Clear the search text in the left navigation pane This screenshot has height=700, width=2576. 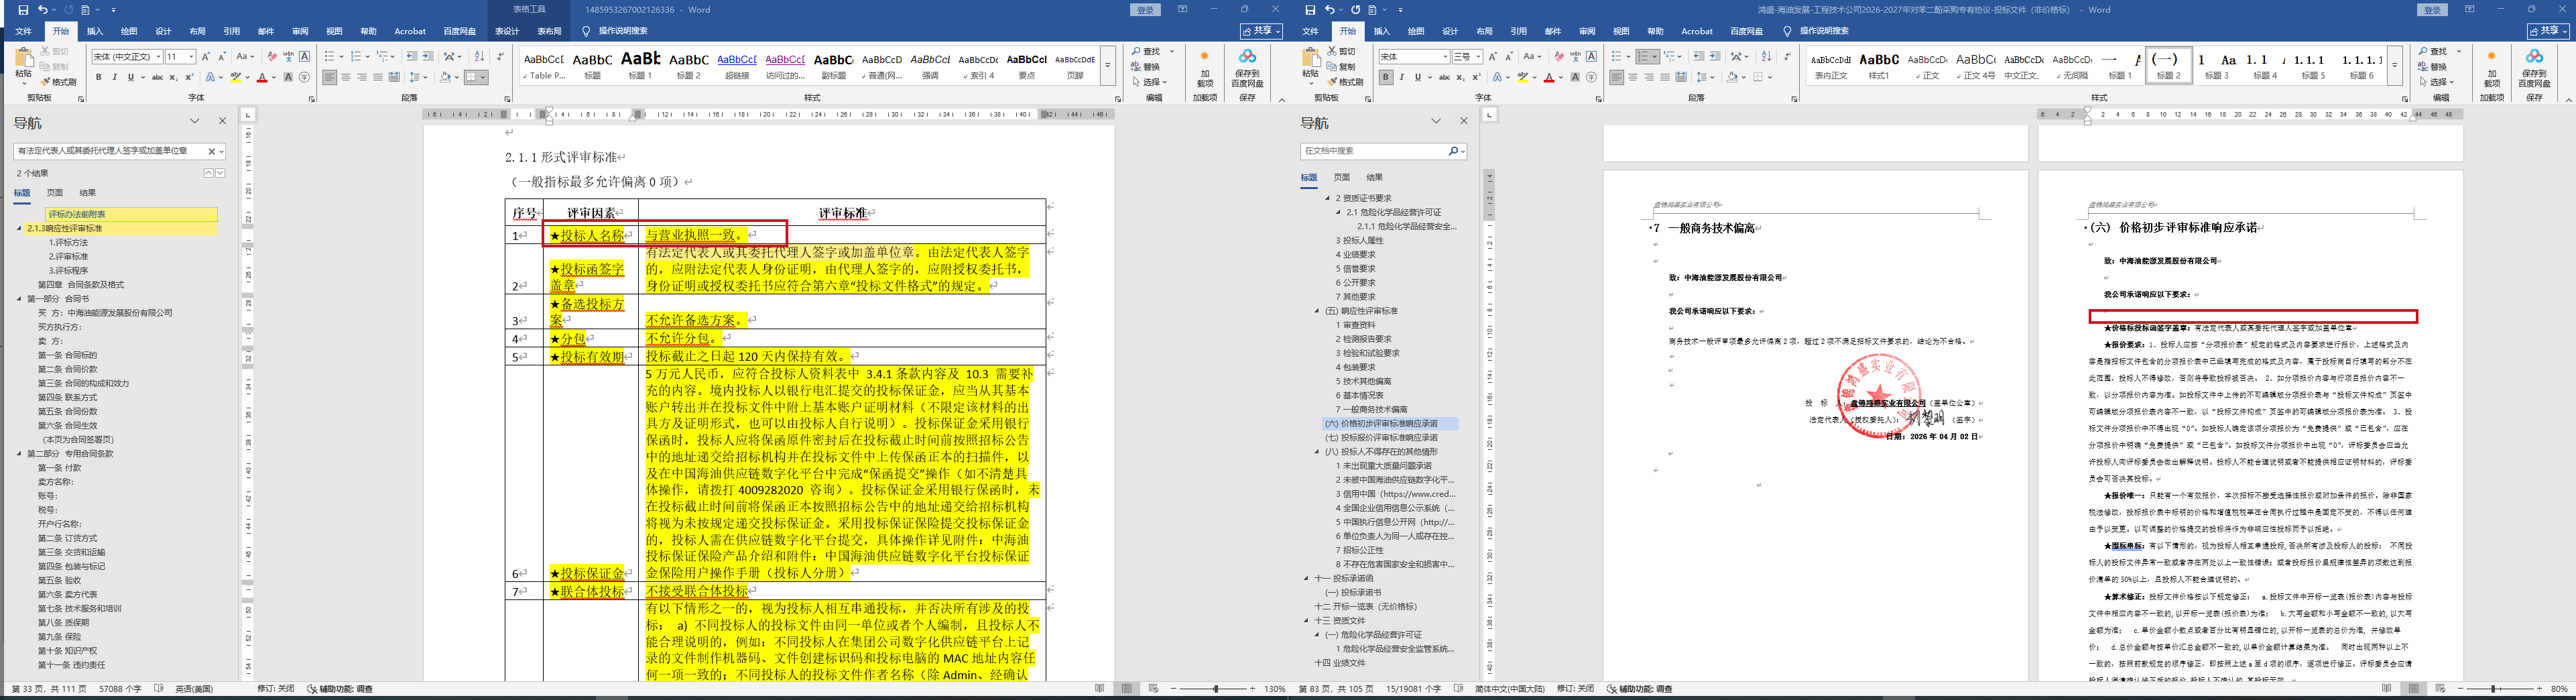211,151
